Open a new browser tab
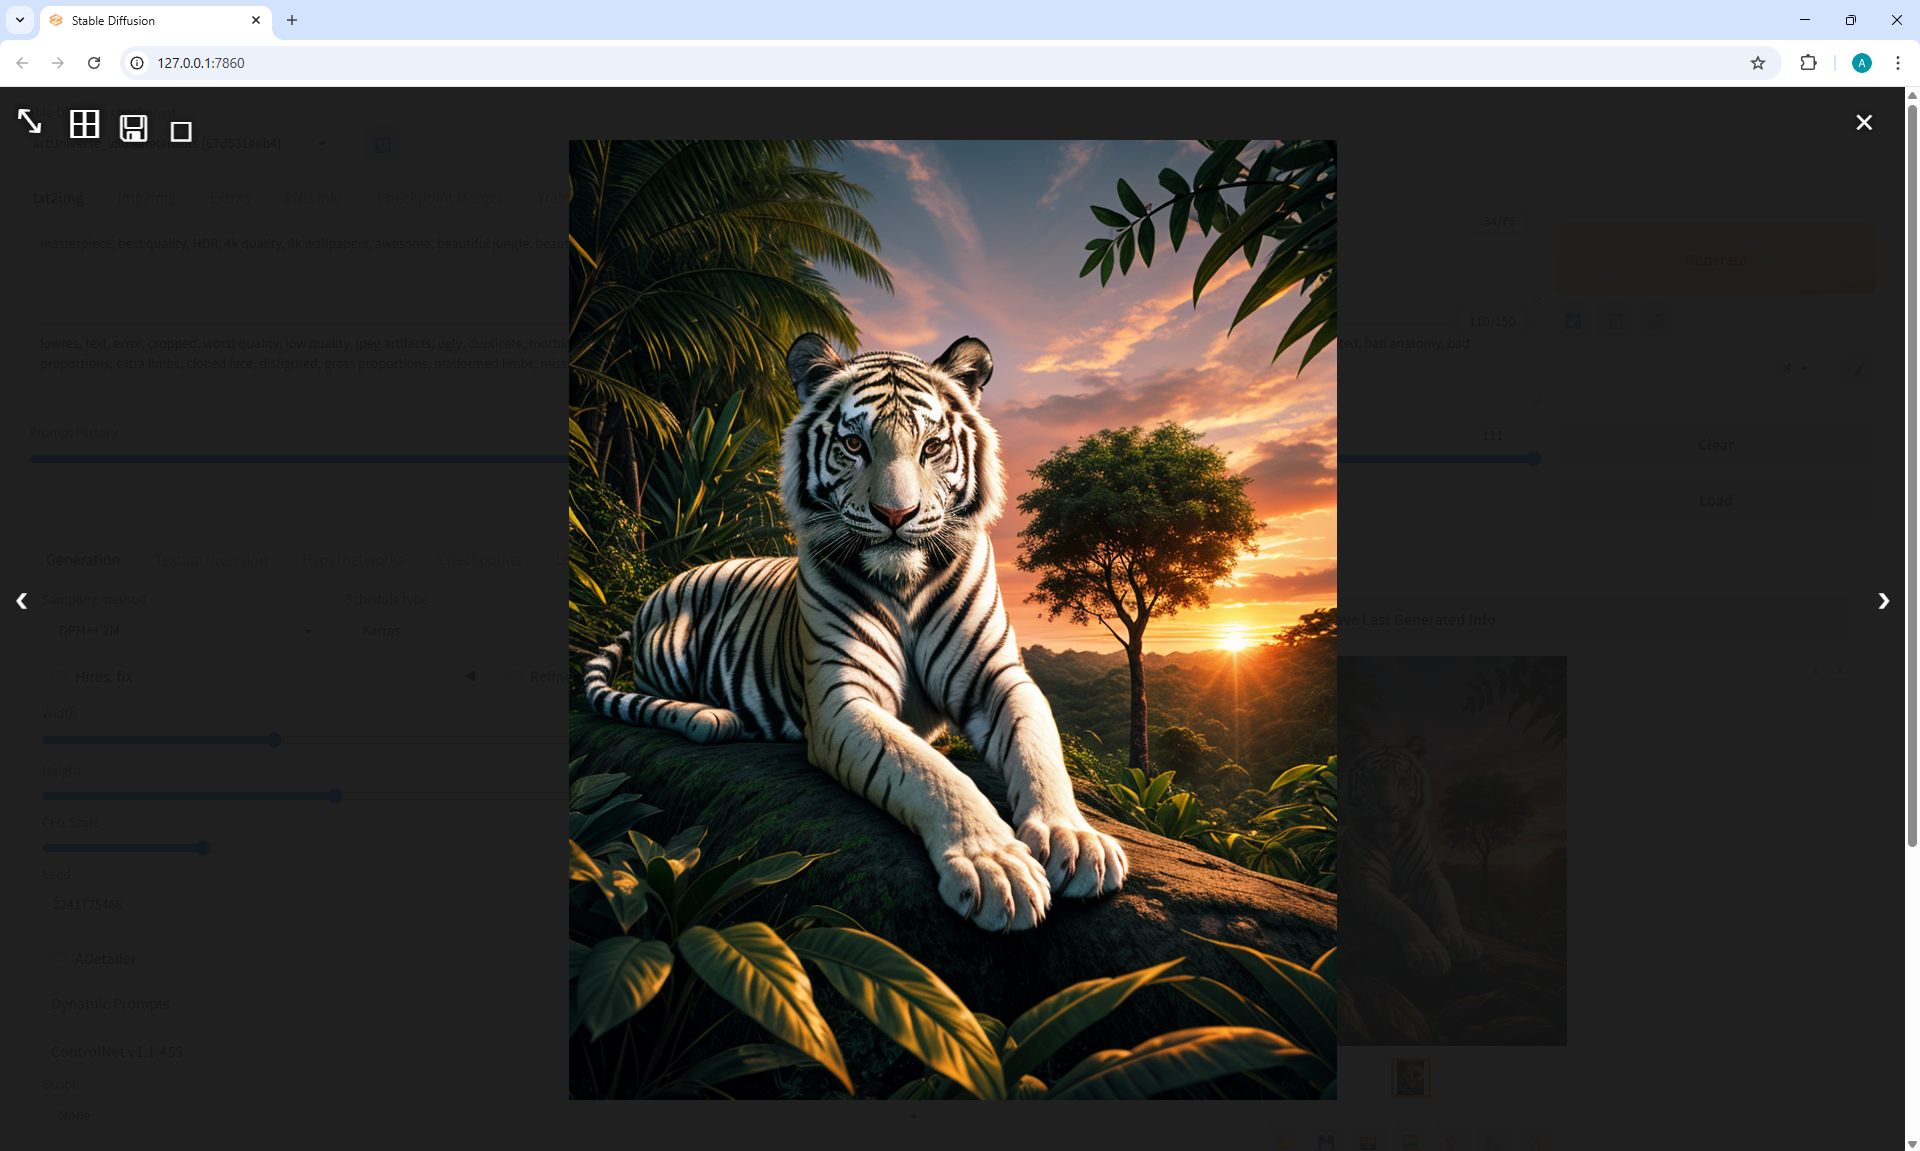 pyautogui.click(x=292, y=20)
